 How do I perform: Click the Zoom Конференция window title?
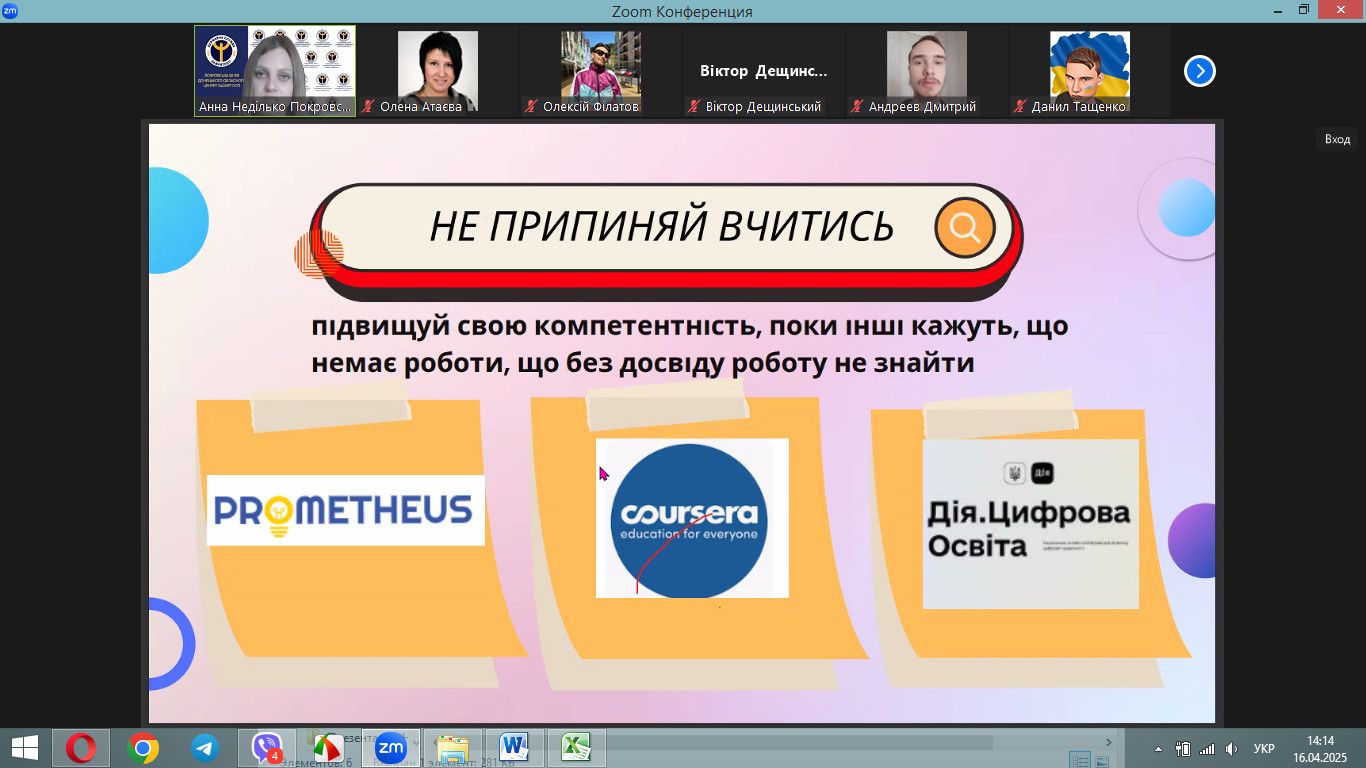(682, 11)
